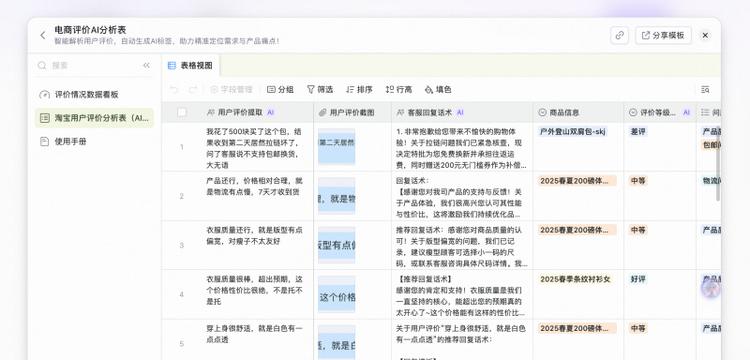Image resolution: width=750 pixels, height=360 pixels.
Task: Click the AI badge next to 评价等级
Action: (686, 112)
